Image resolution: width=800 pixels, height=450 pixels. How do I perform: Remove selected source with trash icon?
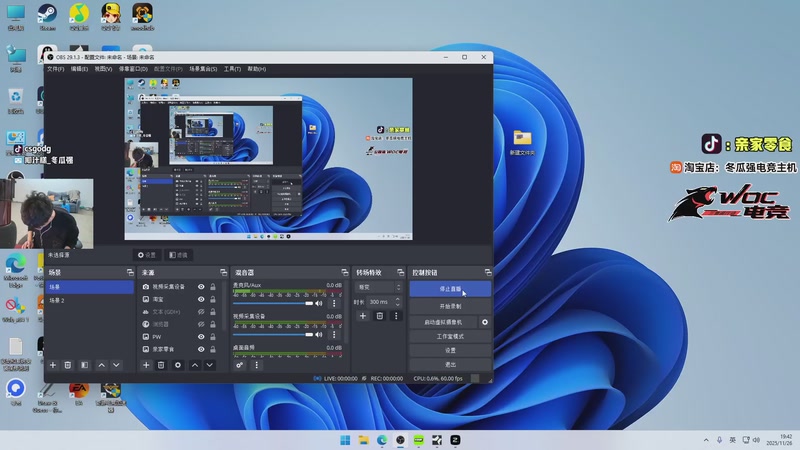(x=161, y=365)
